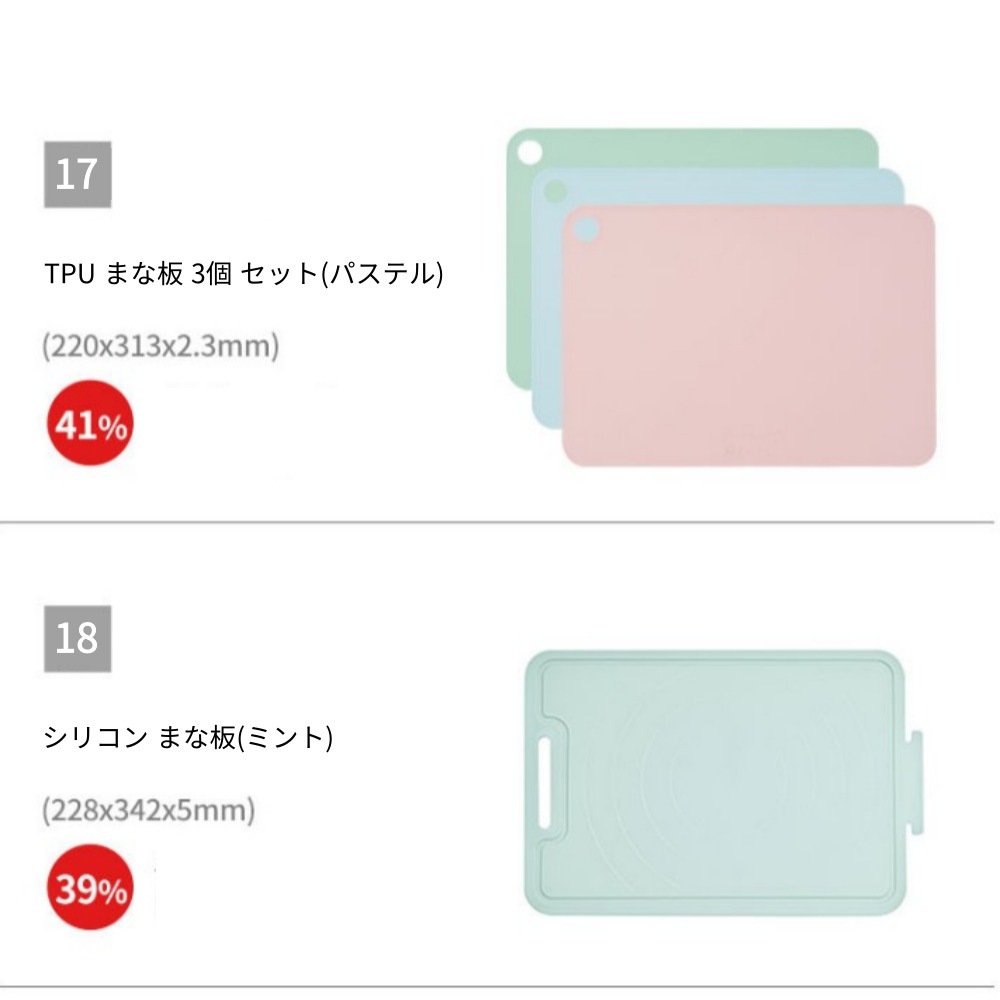Click the gray number 18 badge

77,638
